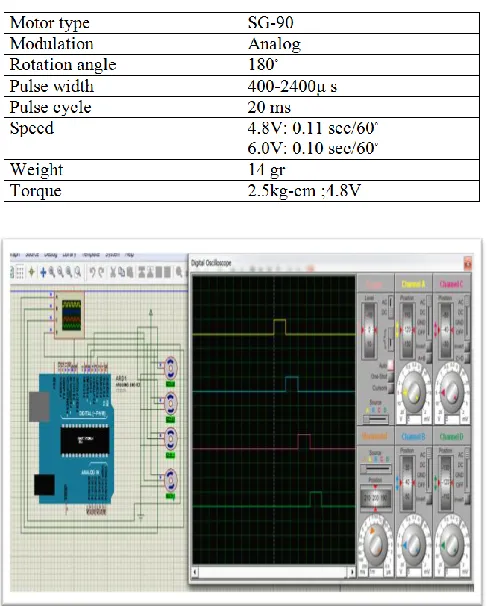Click the block copy icon
The height and width of the screenshot is (606, 488).
[x=141, y=272]
